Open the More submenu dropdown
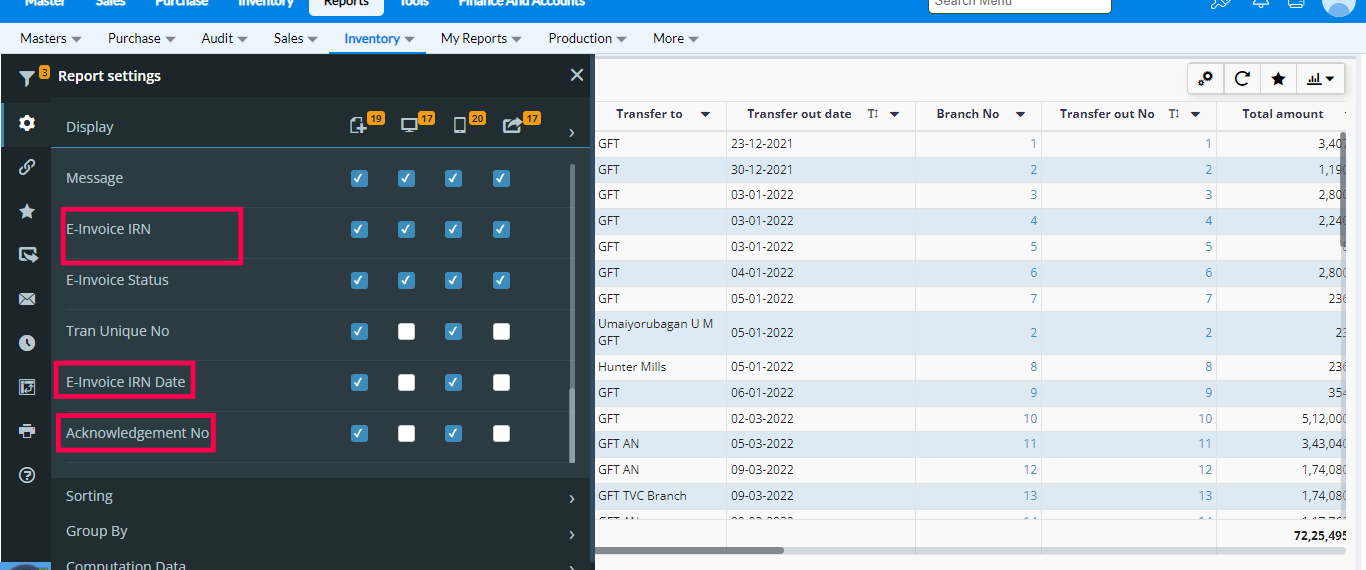1366x570 pixels. click(x=676, y=38)
